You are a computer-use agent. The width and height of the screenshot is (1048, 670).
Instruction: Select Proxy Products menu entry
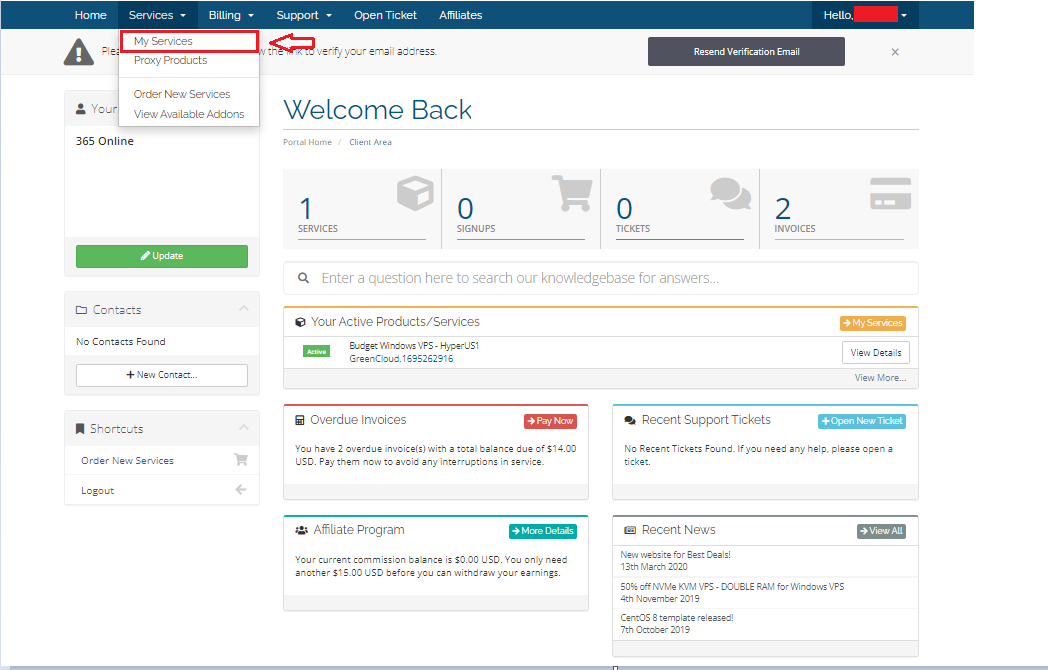[170, 60]
